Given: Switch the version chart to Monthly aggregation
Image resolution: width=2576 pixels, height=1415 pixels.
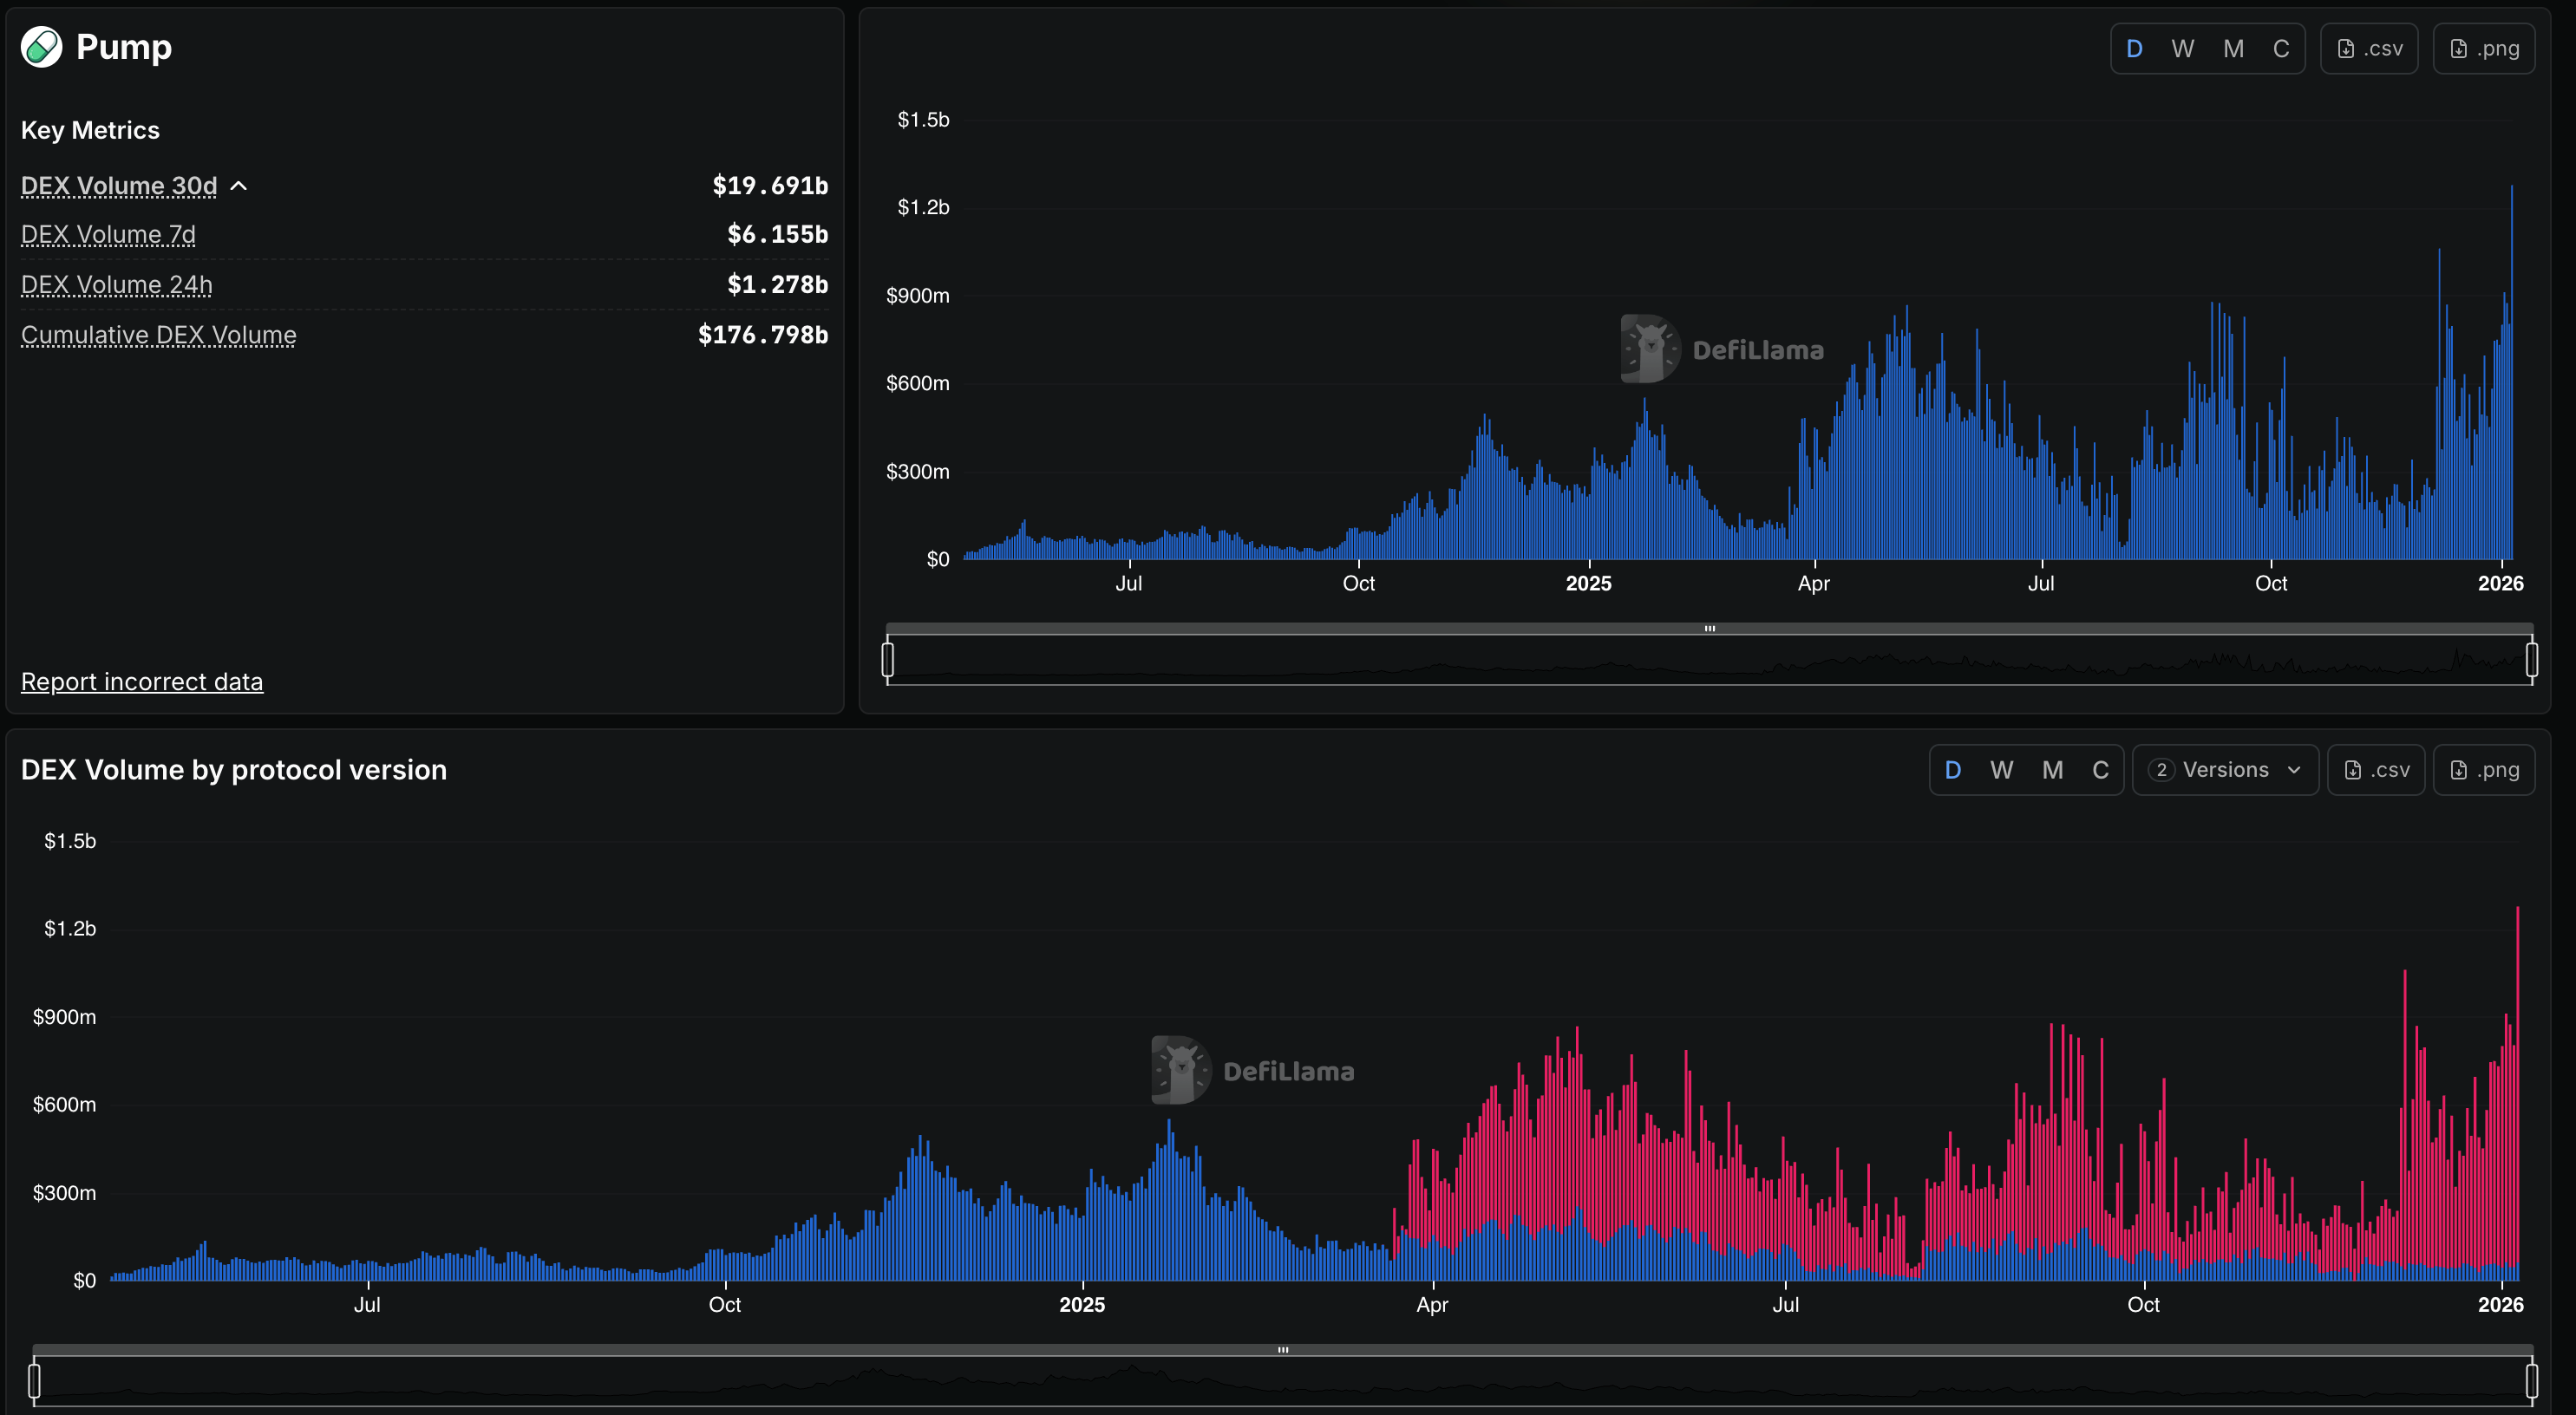Looking at the screenshot, I should tap(2053, 769).
